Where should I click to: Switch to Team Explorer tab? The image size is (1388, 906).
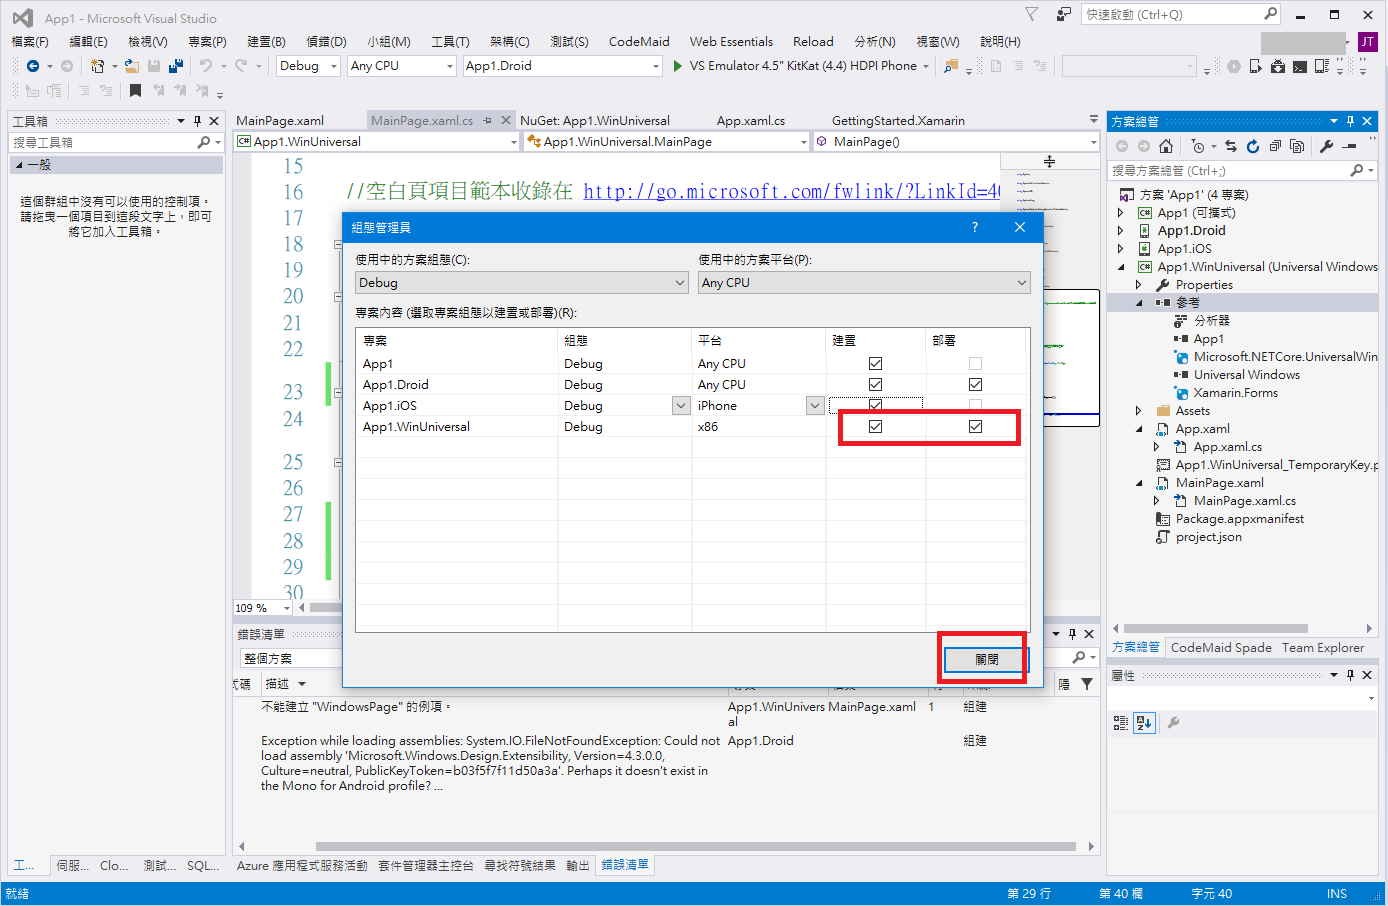click(x=1323, y=648)
